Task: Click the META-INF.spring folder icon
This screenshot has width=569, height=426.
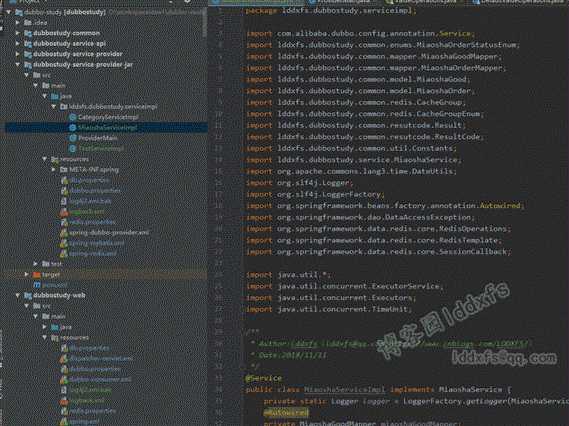Action: [64, 170]
